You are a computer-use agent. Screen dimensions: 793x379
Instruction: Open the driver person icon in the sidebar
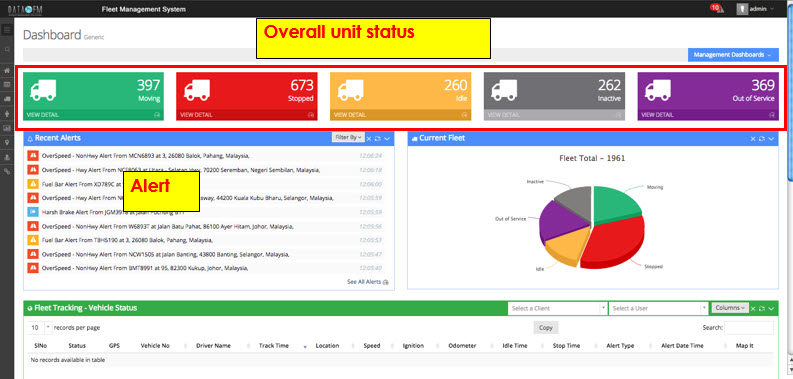7,114
